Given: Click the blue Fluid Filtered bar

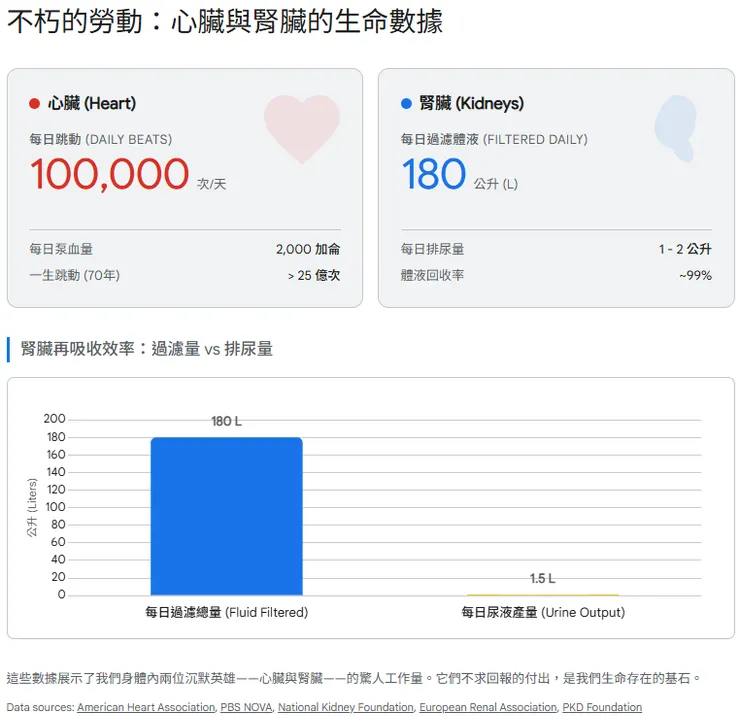Looking at the screenshot, I should click(x=227, y=516).
